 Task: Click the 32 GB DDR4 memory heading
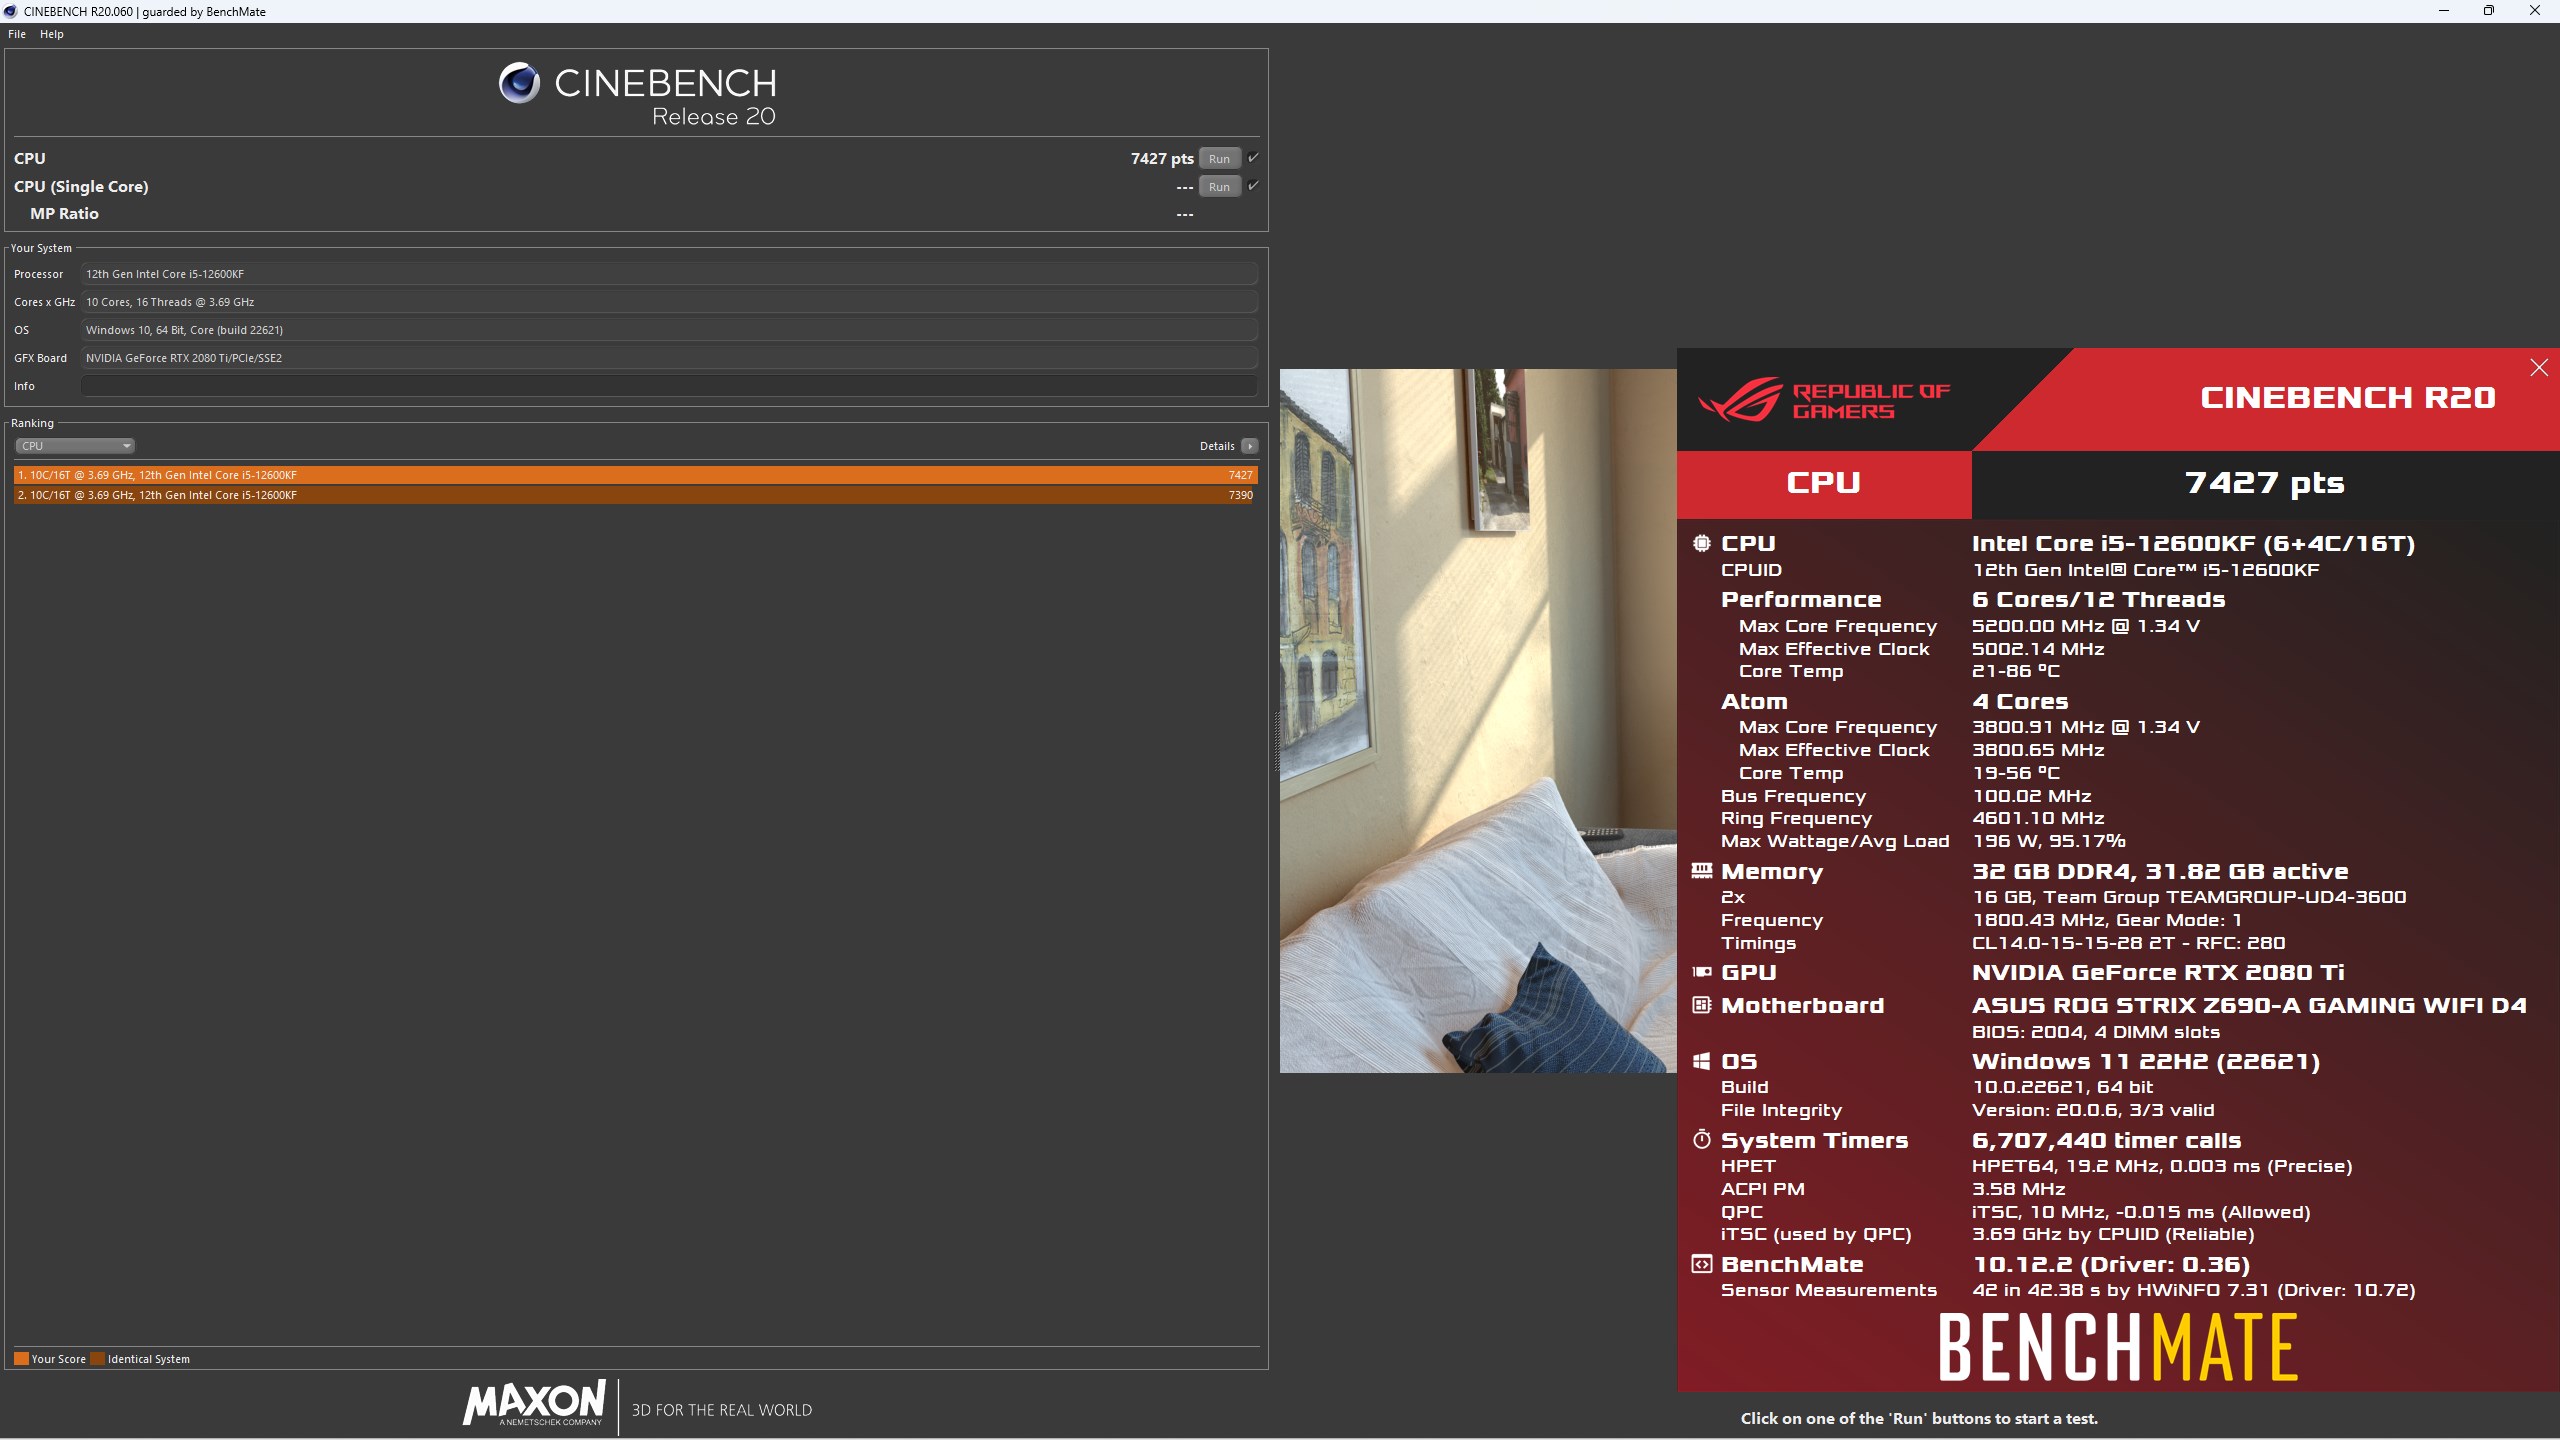[x=2160, y=871]
